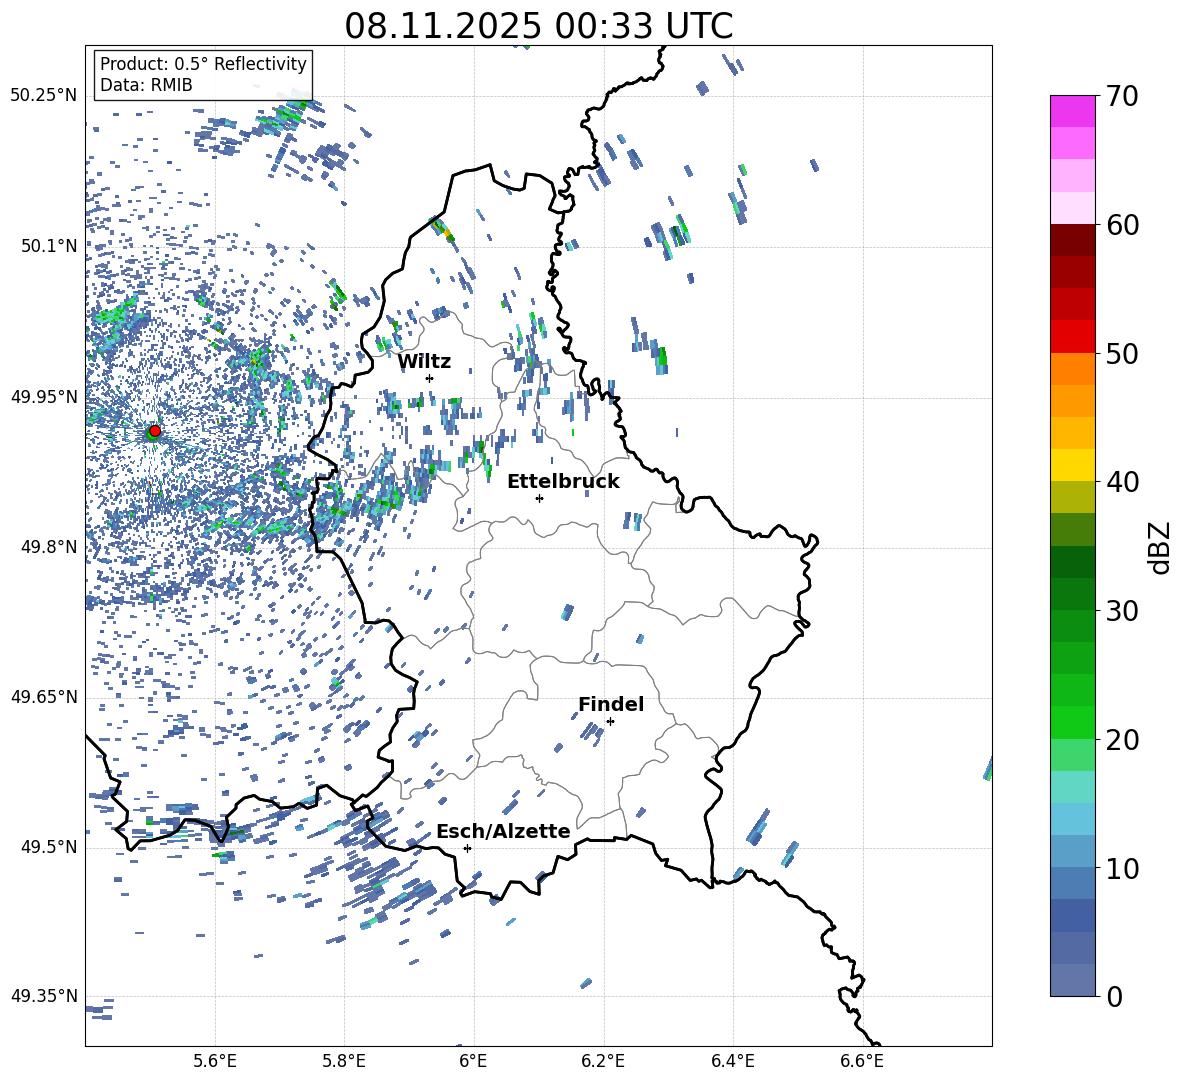The width and height of the screenshot is (1184, 1081).
Task: Click the magenta 70 dBZ colorbar segment
Action: pos(1073,111)
